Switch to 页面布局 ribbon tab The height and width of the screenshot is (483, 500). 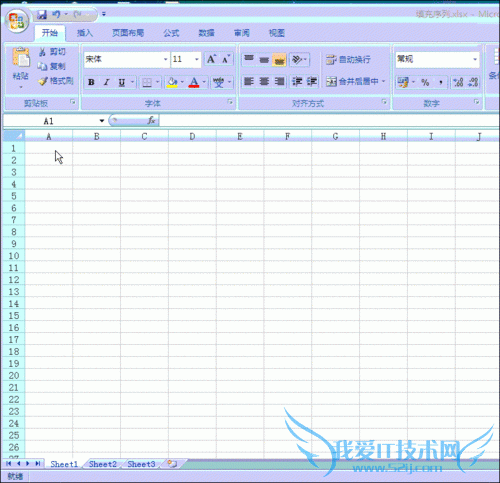128,33
